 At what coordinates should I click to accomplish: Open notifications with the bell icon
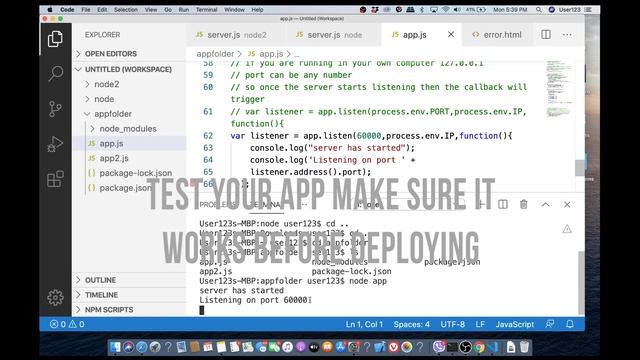coord(570,324)
